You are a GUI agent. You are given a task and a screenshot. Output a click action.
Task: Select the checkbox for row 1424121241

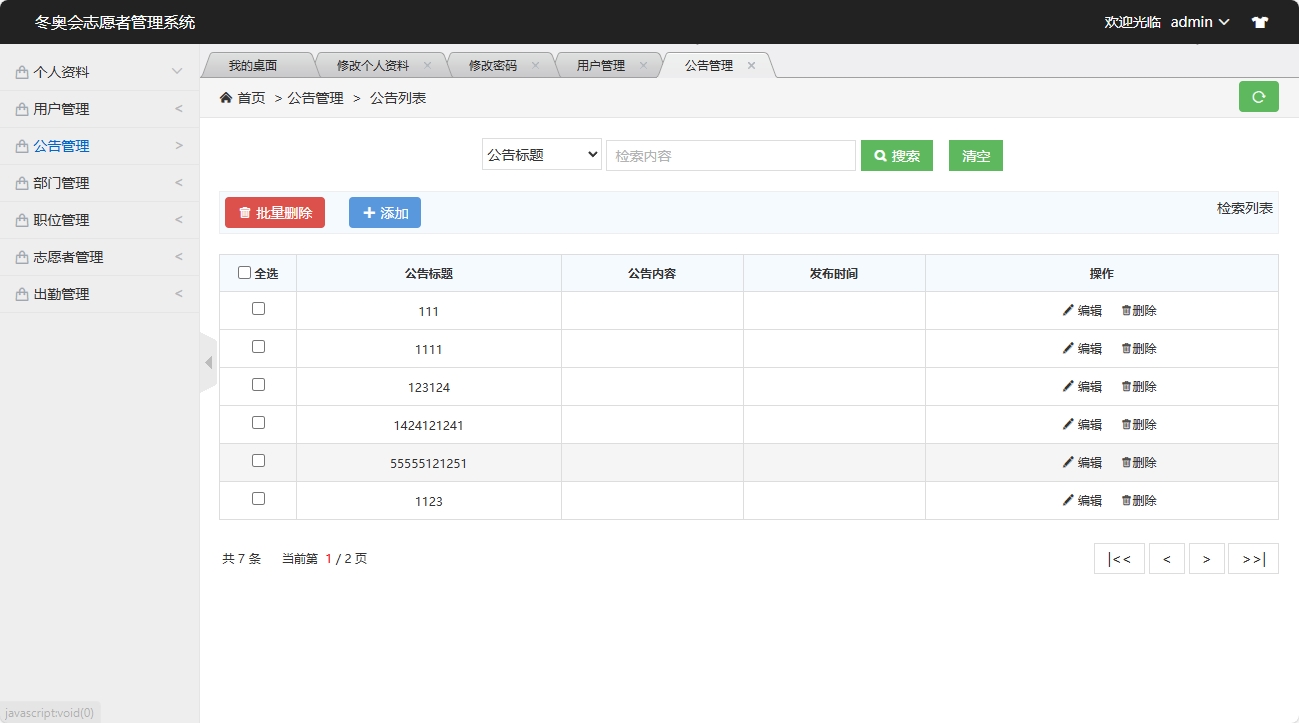tap(258, 423)
